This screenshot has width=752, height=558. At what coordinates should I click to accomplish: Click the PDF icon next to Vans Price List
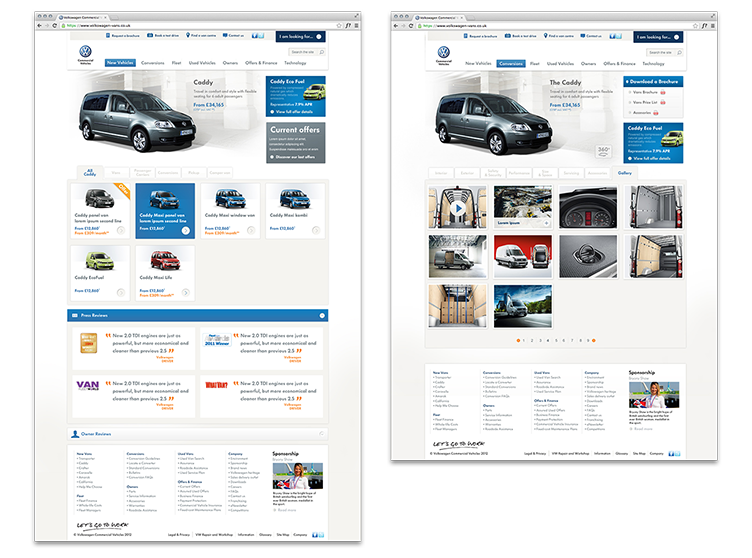(x=663, y=102)
